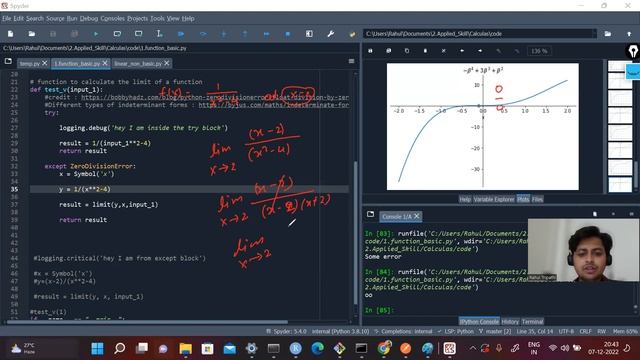Open the console tab browse icon

[371, 214]
